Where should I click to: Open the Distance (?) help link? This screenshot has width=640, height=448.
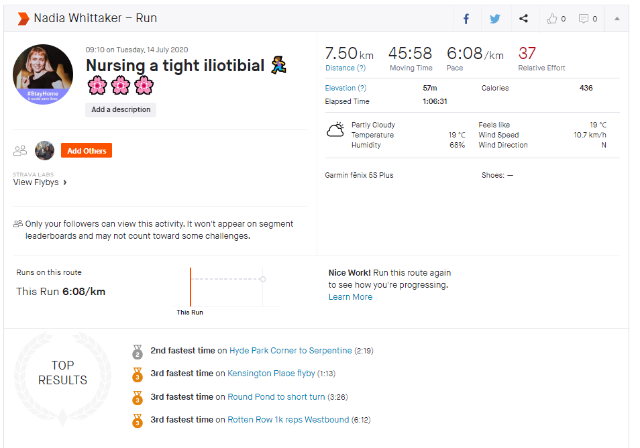point(345,68)
